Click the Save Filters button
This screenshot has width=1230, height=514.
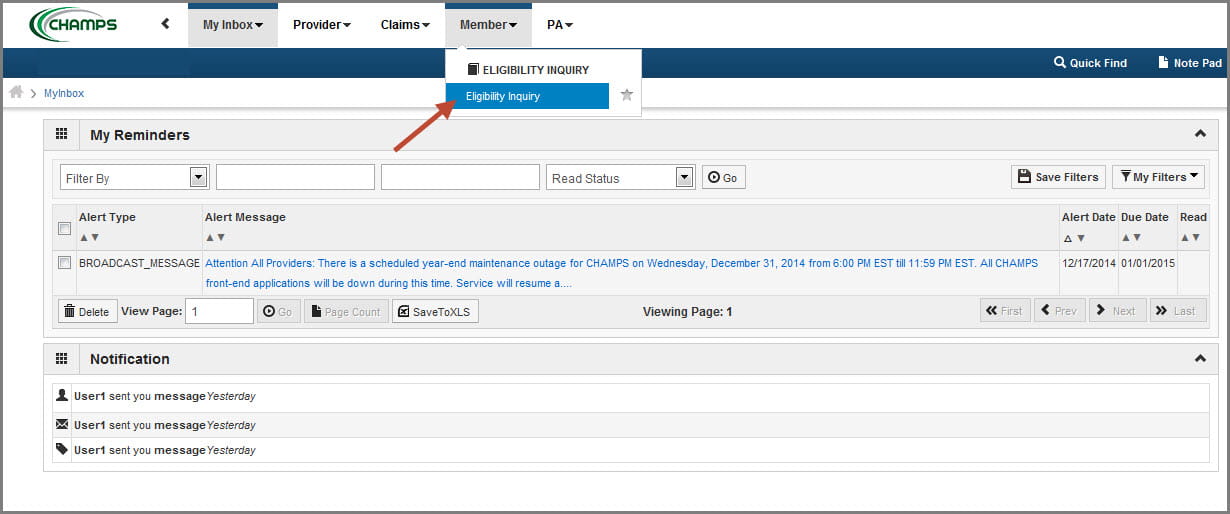point(1058,177)
